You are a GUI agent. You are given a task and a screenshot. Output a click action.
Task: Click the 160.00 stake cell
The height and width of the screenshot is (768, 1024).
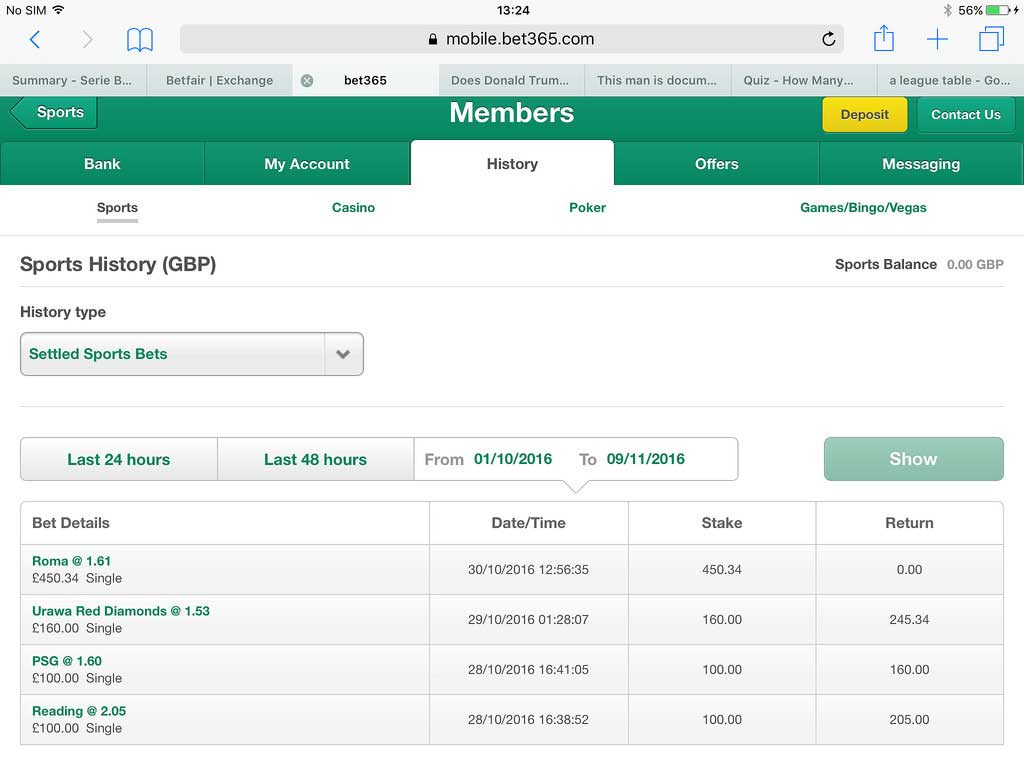coord(722,620)
